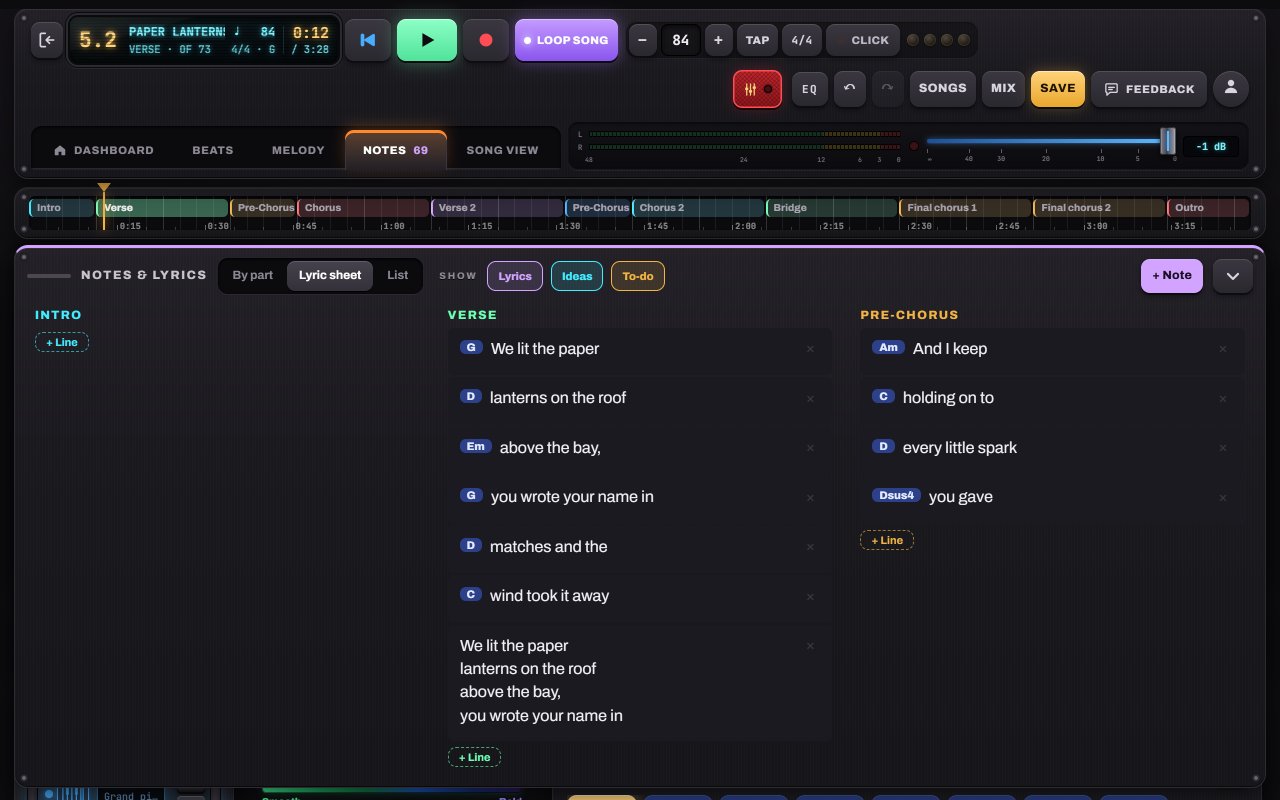Click the 84 tempo value field

[x=681, y=40]
